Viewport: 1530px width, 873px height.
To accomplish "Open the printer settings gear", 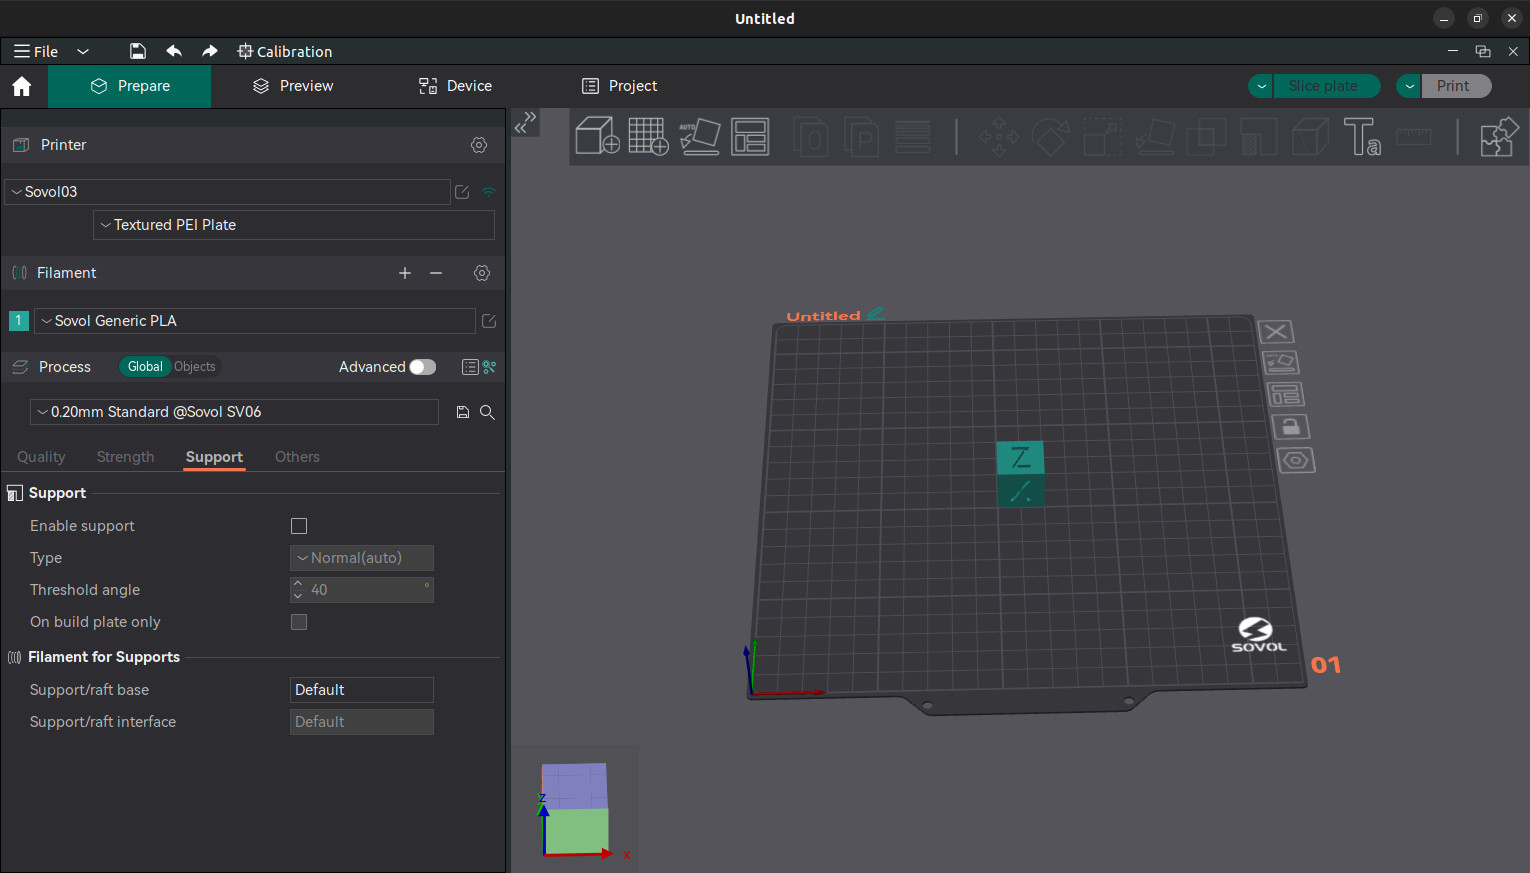I will coord(479,145).
